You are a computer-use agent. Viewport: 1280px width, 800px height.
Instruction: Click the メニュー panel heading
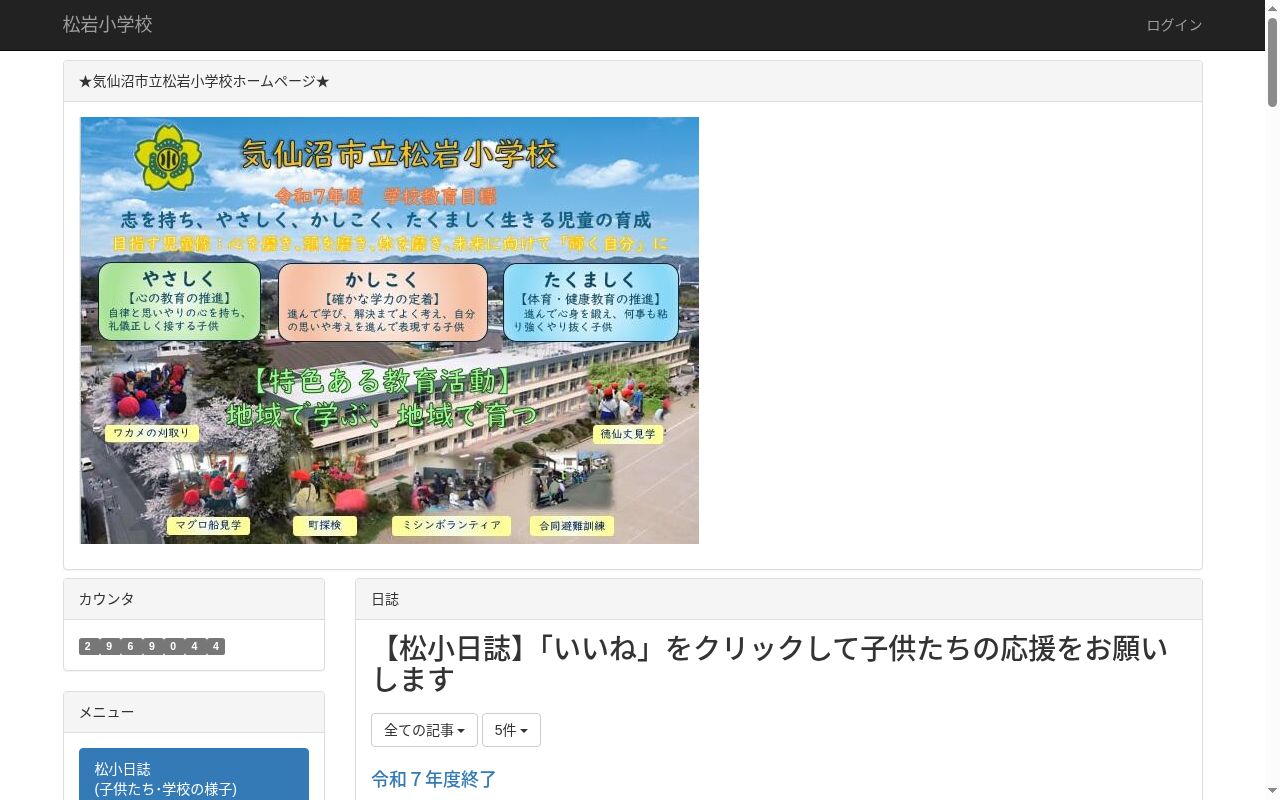click(x=194, y=712)
